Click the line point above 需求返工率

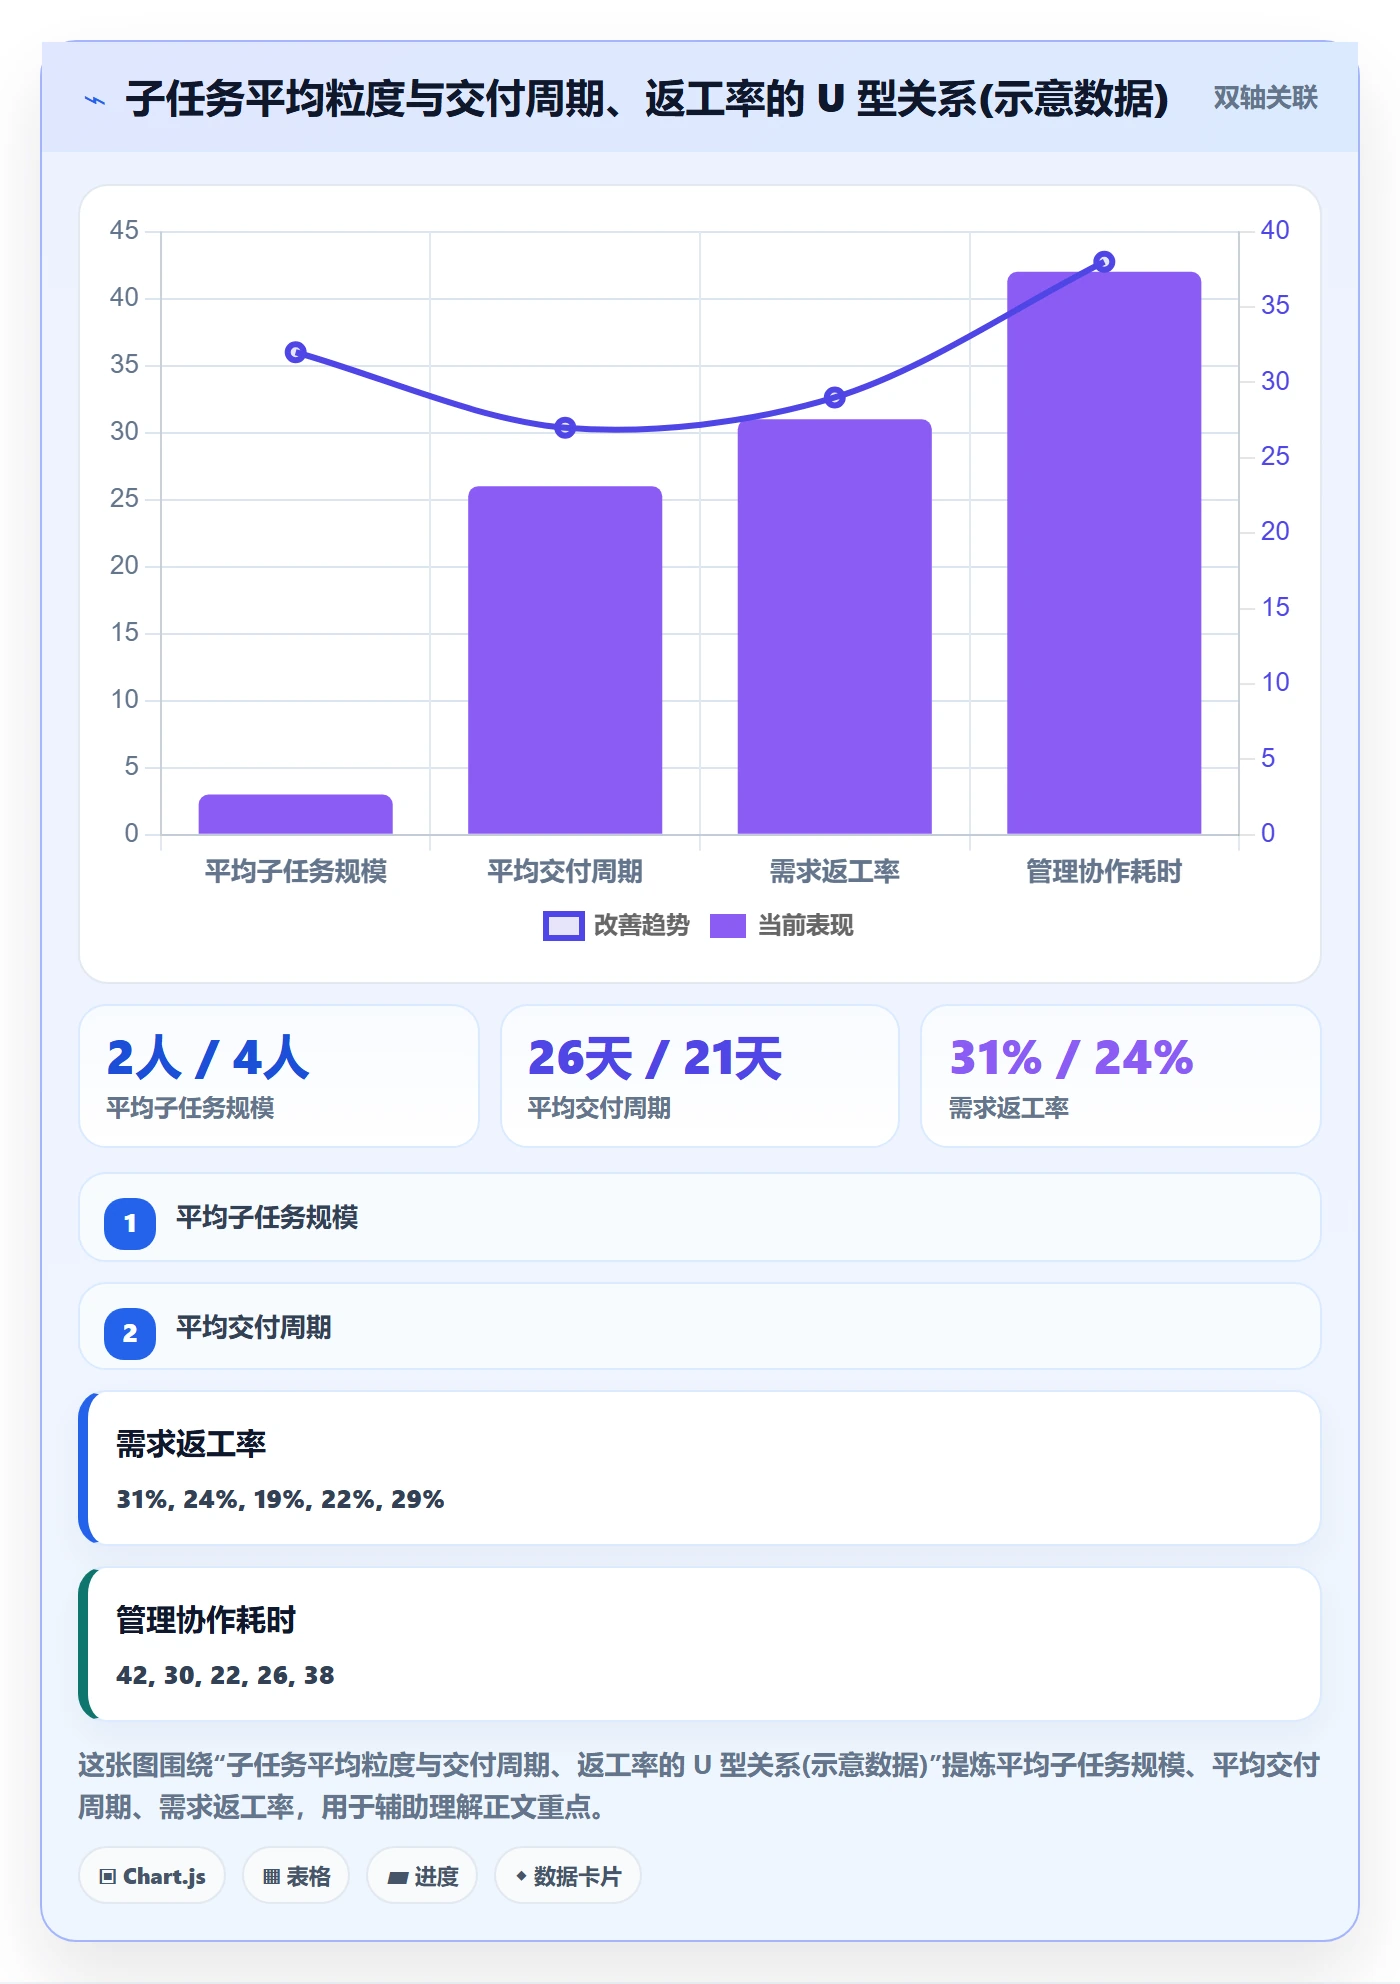point(835,397)
